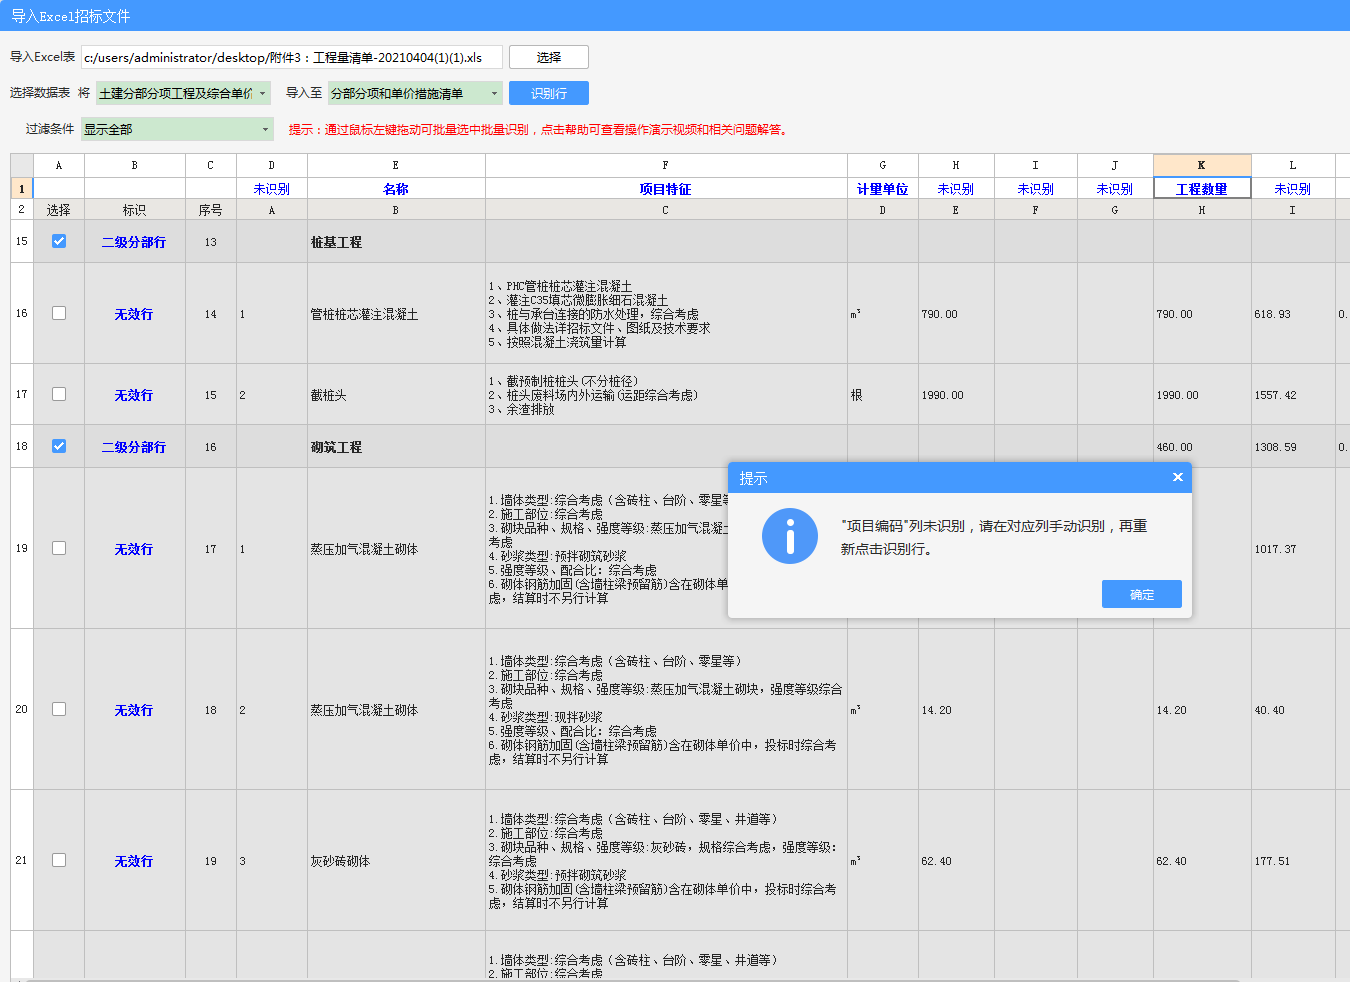
Task: Click the 未识别 header cell in column H
Action: [x=956, y=188]
